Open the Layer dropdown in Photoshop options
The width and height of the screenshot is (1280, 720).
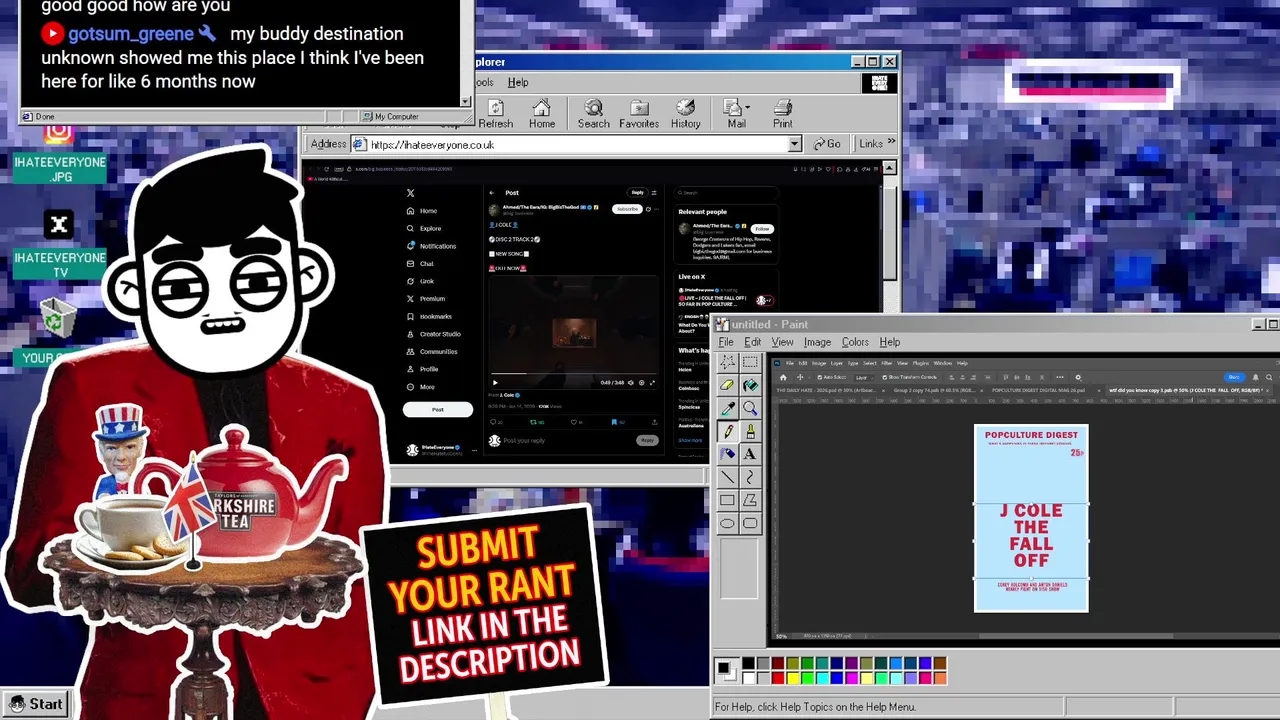click(864, 377)
